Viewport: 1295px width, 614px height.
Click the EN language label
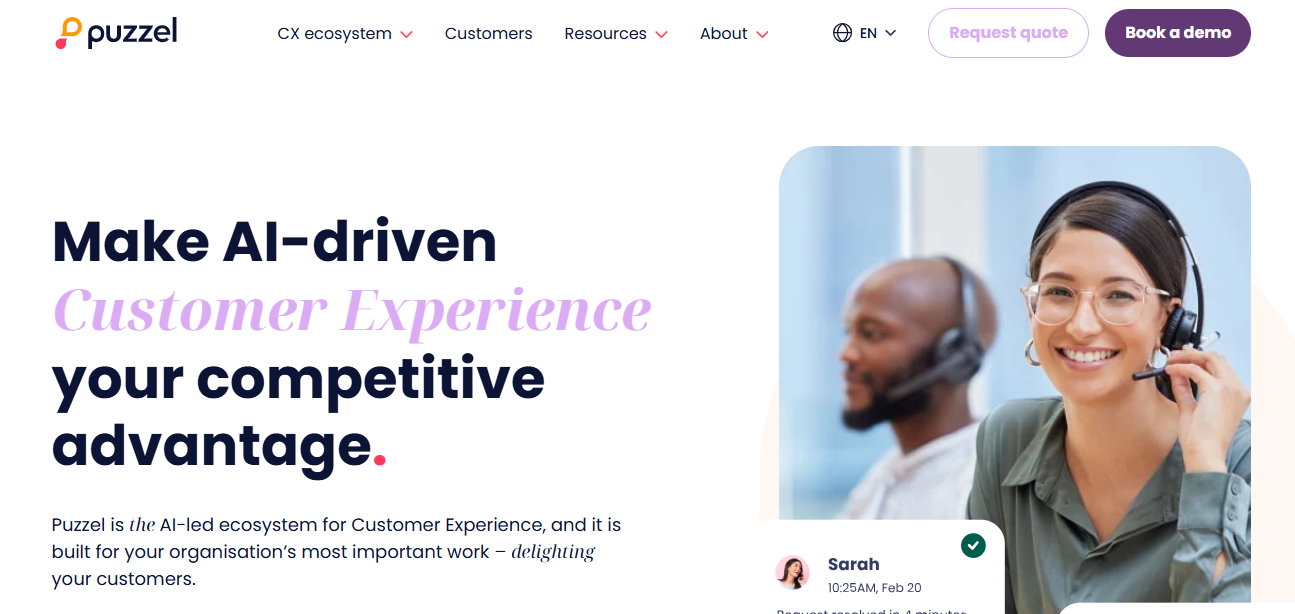click(868, 33)
